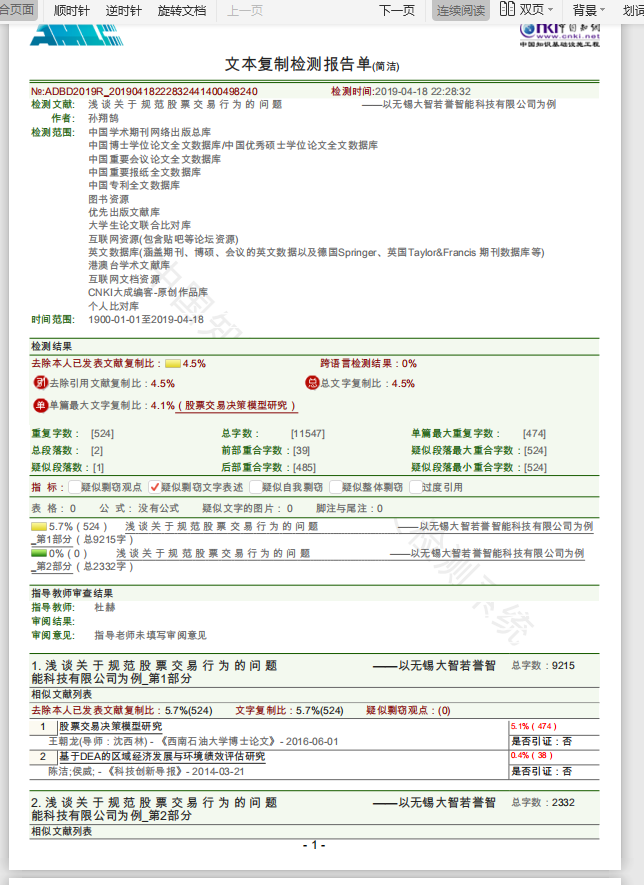Check the 疑似整体剽窃 checkbox

tap(335, 487)
